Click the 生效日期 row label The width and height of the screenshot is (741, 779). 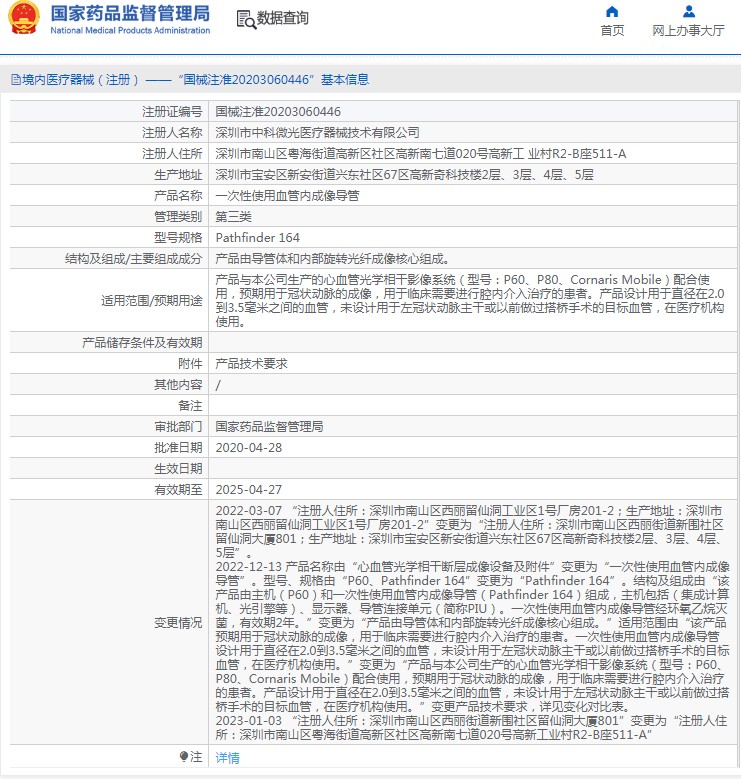click(x=178, y=468)
